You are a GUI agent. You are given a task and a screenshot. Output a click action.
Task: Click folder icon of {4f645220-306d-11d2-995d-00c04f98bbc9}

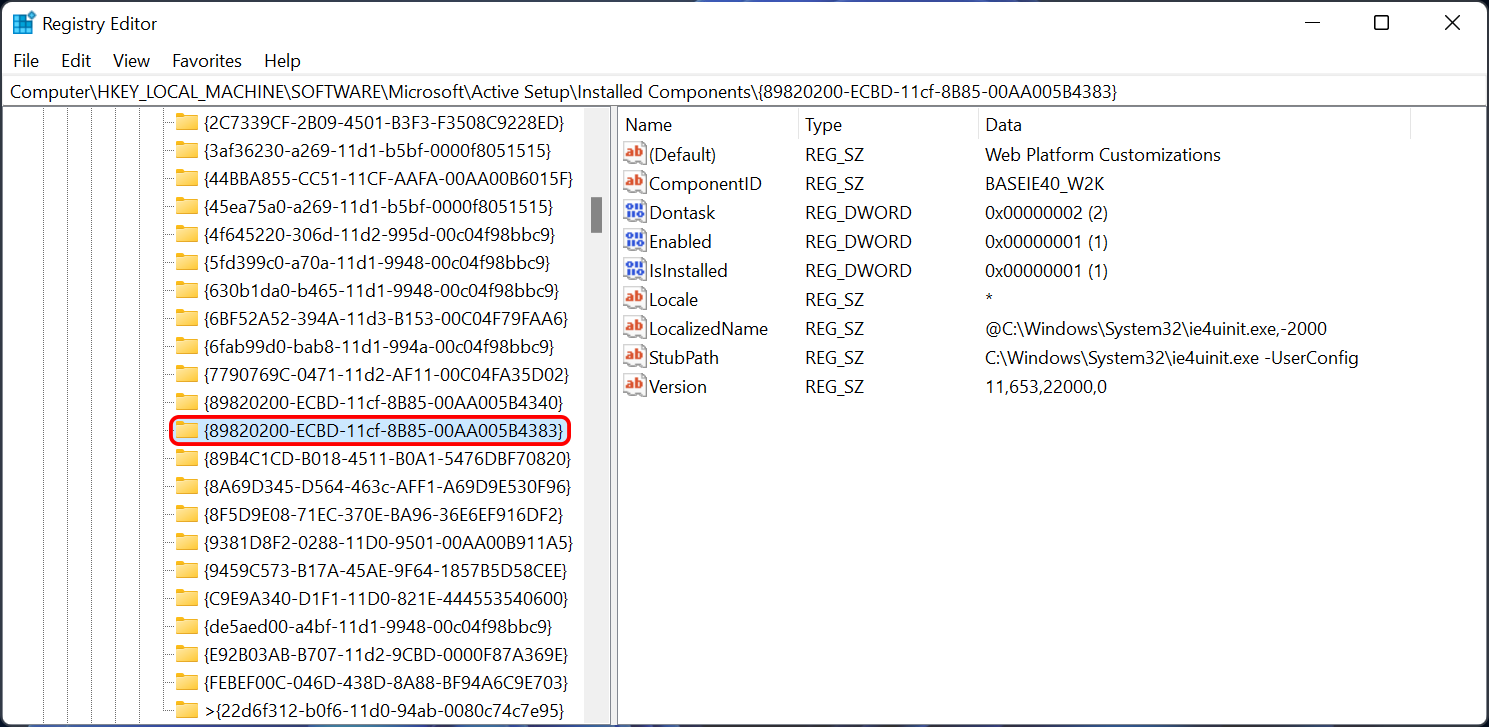[x=186, y=235]
